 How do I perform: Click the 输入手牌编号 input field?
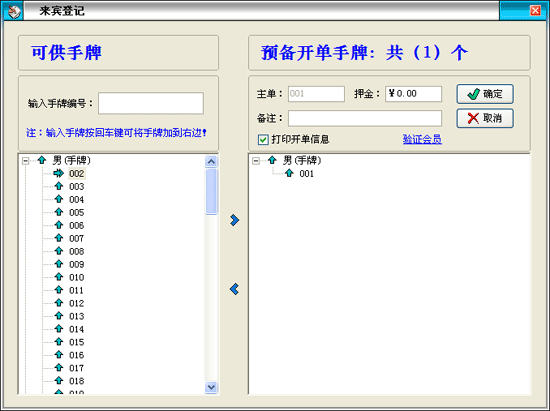[x=151, y=103]
